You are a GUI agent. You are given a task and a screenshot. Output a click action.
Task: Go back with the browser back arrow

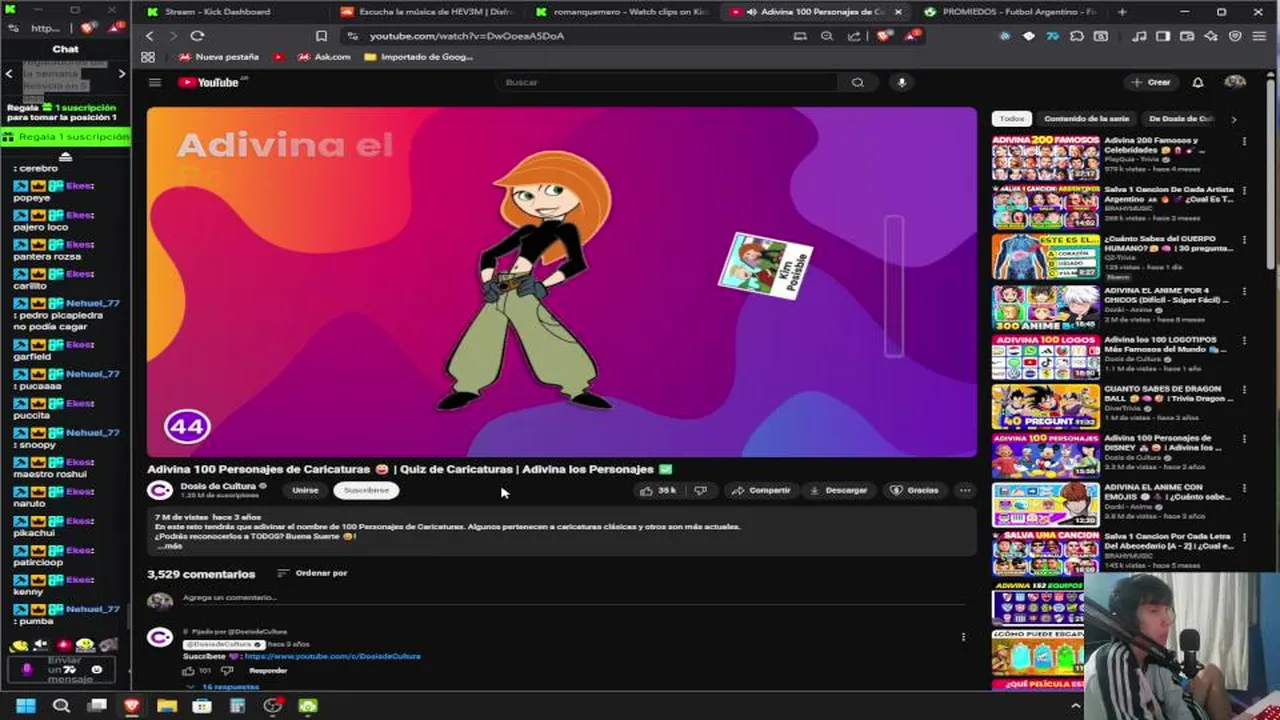click(149, 36)
